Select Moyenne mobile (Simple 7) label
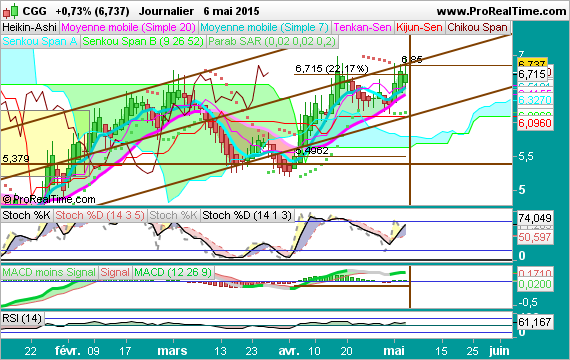Image resolution: width=570 pixels, height=360 pixels. (x=264, y=27)
